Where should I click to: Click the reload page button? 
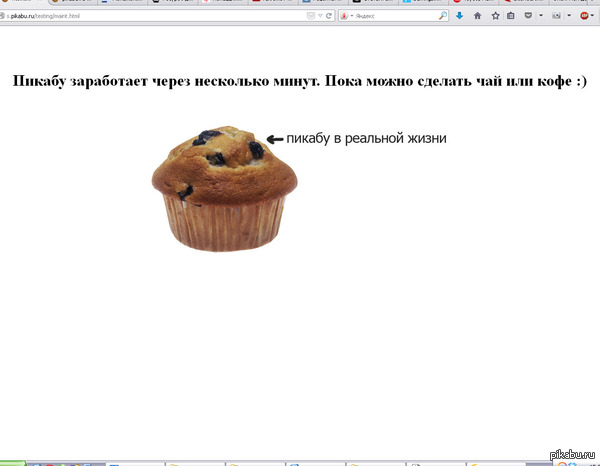tap(328, 17)
